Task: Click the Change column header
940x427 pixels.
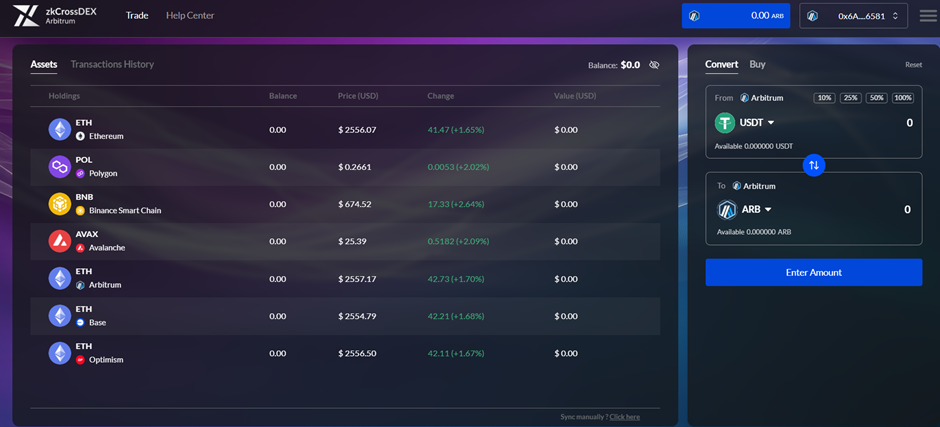Action: click(x=441, y=96)
